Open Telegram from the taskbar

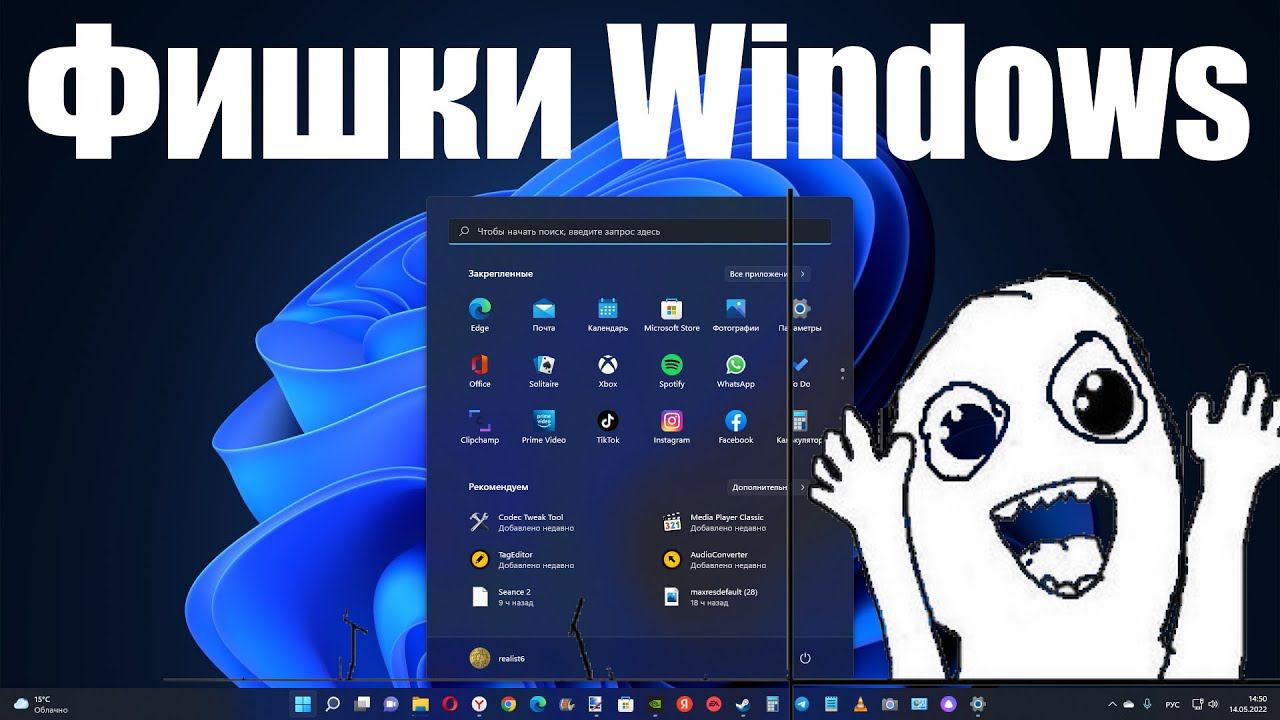coord(801,703)
